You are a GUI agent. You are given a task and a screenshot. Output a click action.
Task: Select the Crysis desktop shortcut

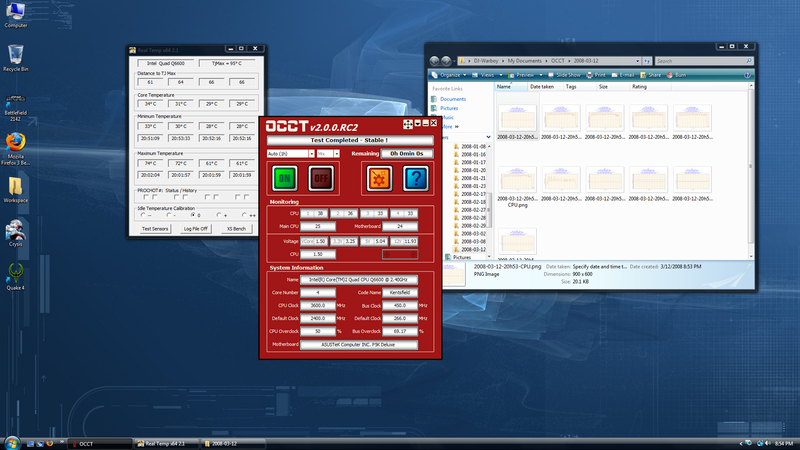tap(15, 231)
